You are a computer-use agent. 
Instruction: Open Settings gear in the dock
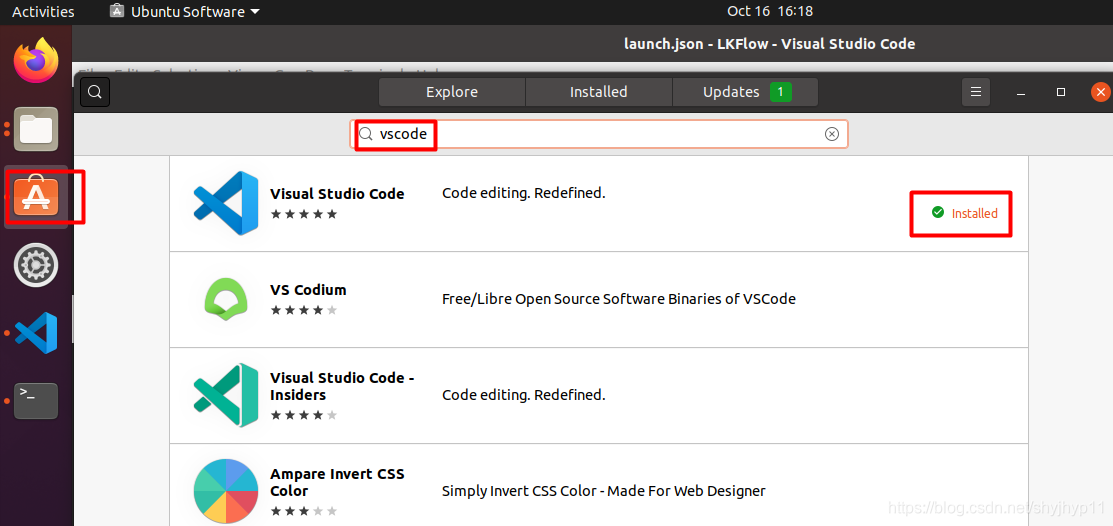35,265
